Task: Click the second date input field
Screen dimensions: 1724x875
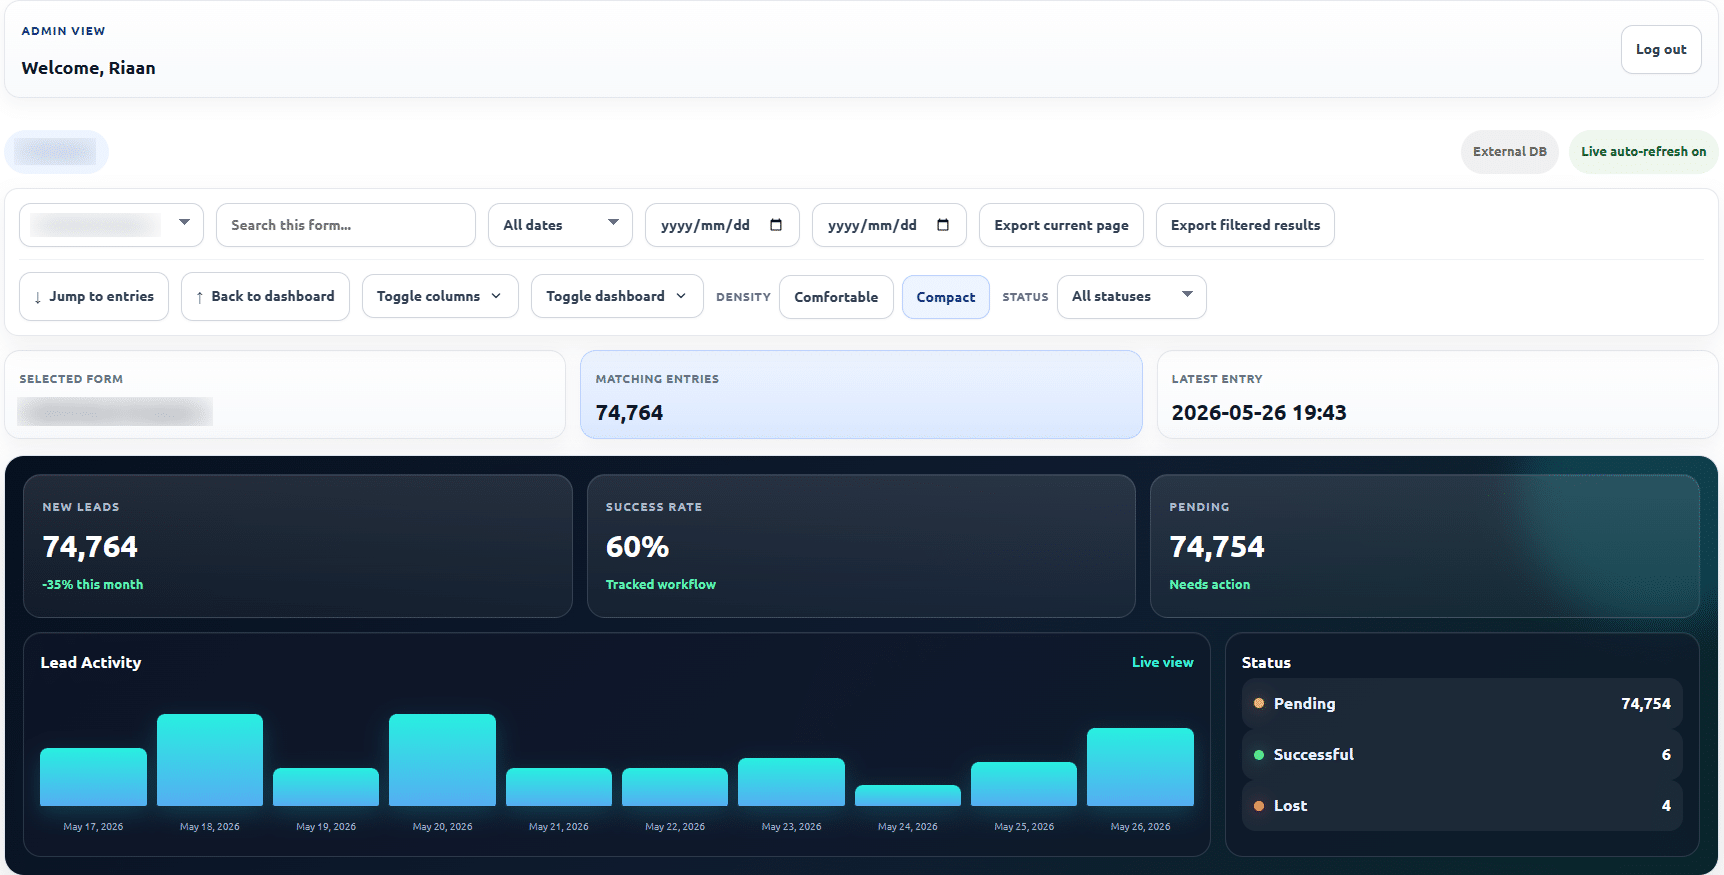Action: [x=889, y=225]
